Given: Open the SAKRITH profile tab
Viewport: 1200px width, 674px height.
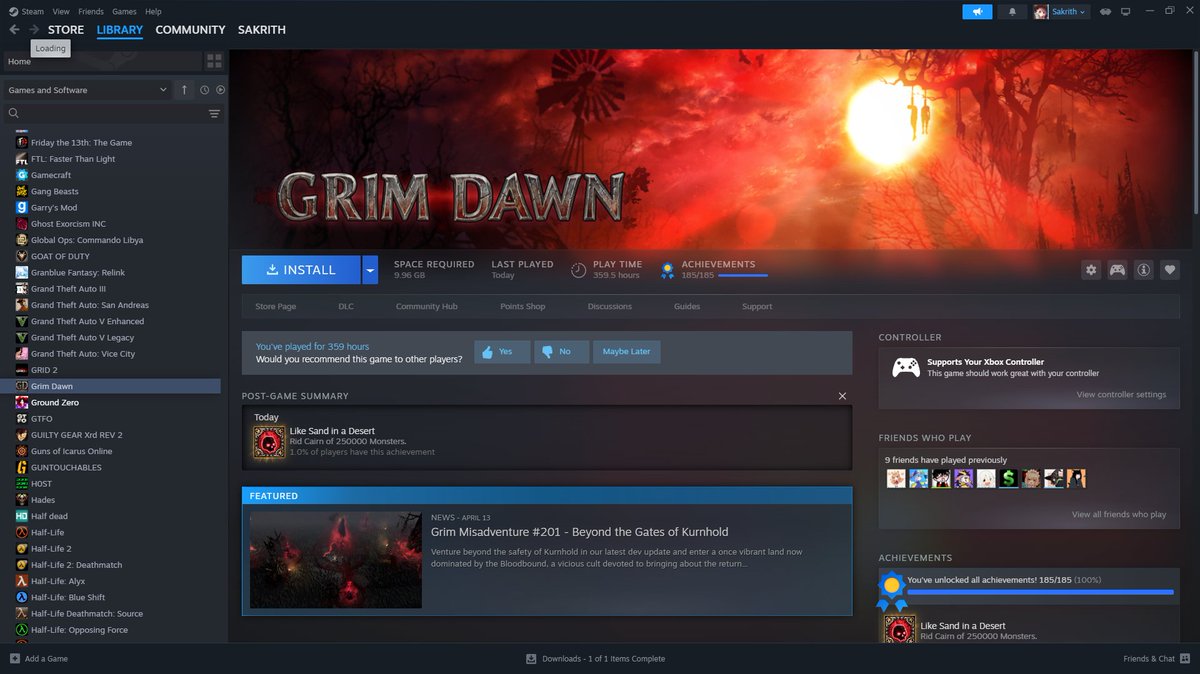Looking at the screenshot, I should (x=262, y=30).
